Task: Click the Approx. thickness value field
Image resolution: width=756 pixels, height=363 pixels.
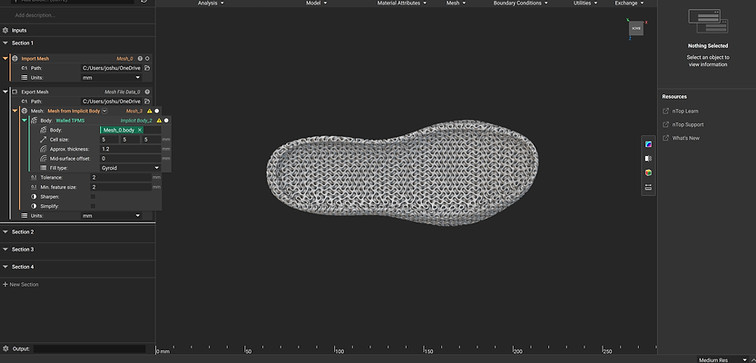Action: point(130,149)
